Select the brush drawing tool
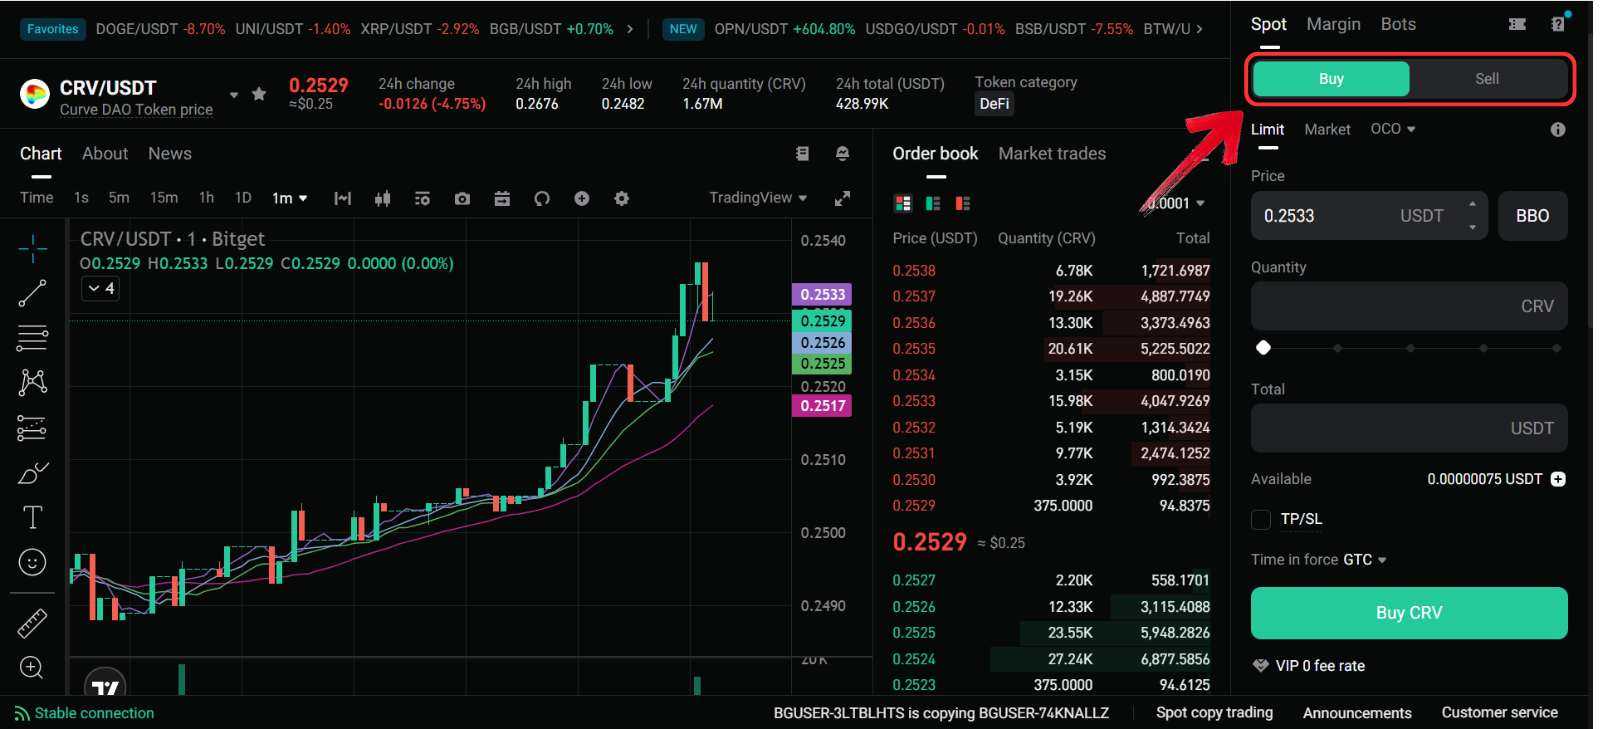 pos(32,472)
